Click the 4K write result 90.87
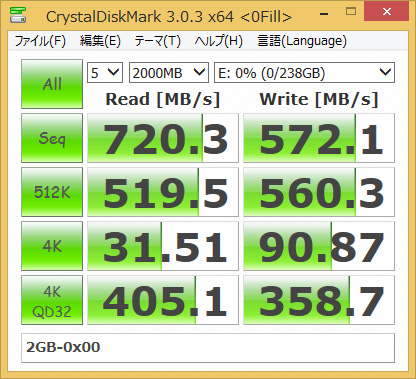Screen dimensions: 416x379 [x=319, y=246]
